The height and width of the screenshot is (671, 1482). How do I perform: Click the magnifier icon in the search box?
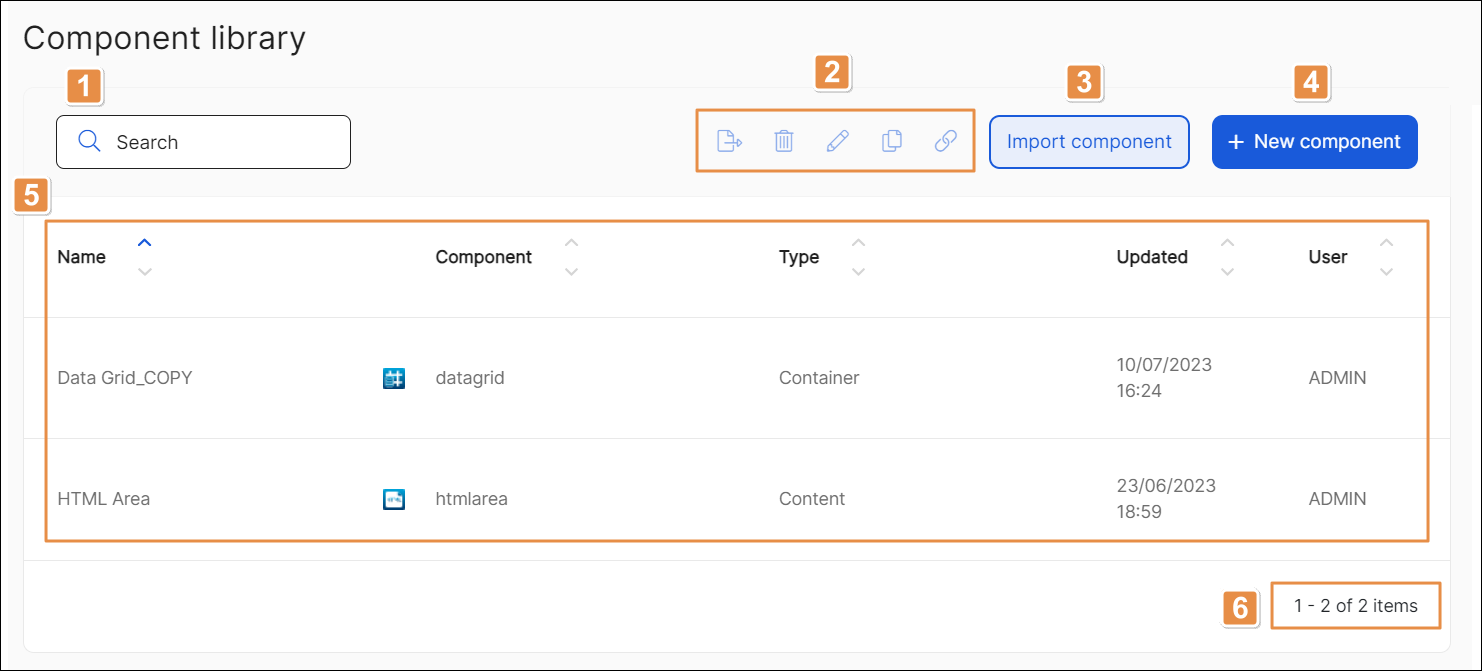click(x=89, y=141)
